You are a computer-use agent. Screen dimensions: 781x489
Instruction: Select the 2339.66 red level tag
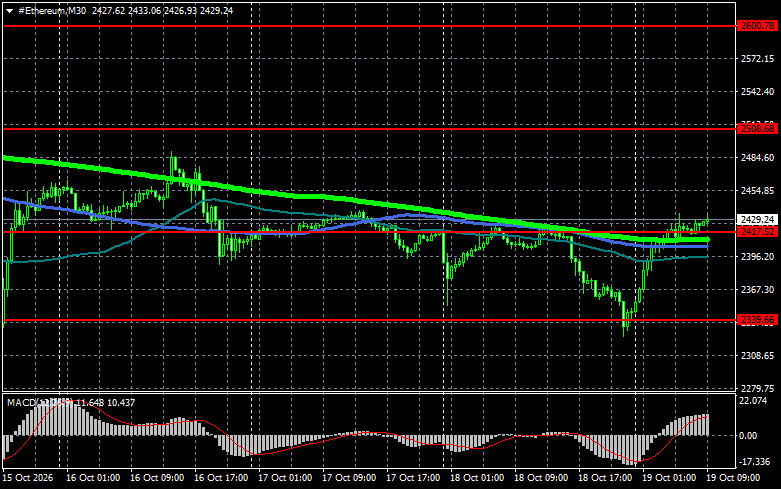(x=757, y=320)
